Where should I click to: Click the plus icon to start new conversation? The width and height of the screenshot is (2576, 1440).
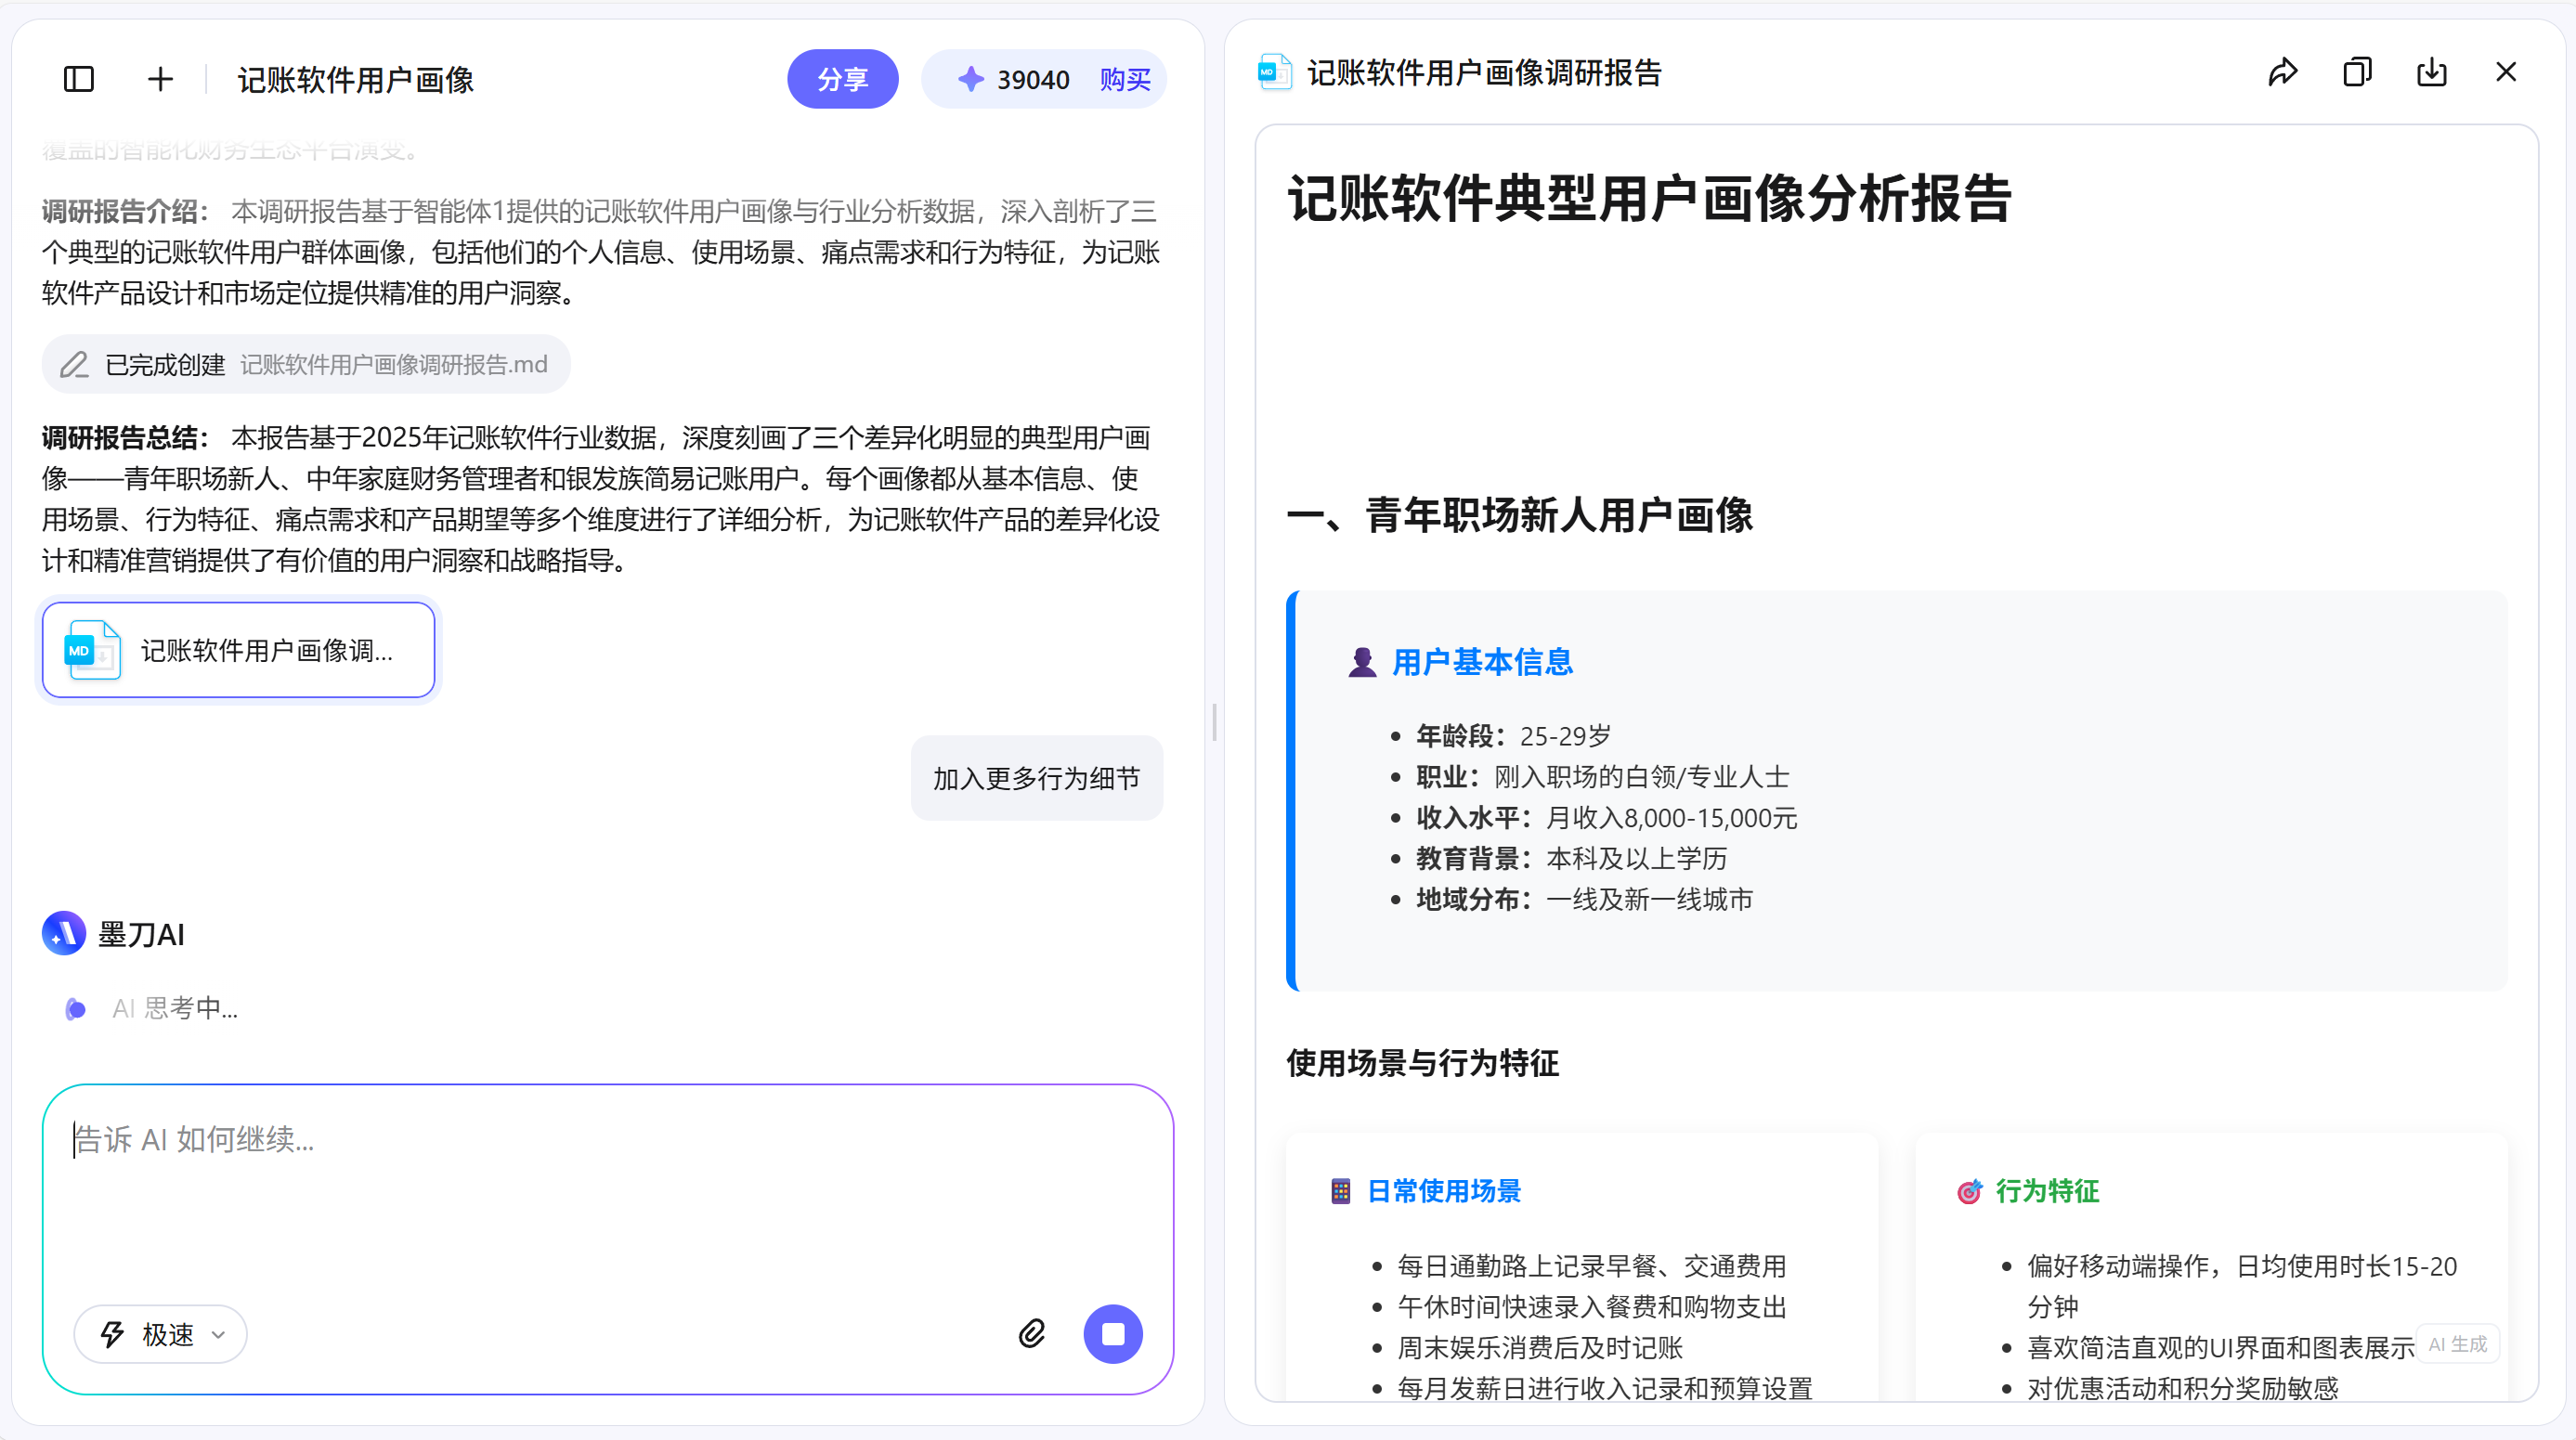(160, 79)
